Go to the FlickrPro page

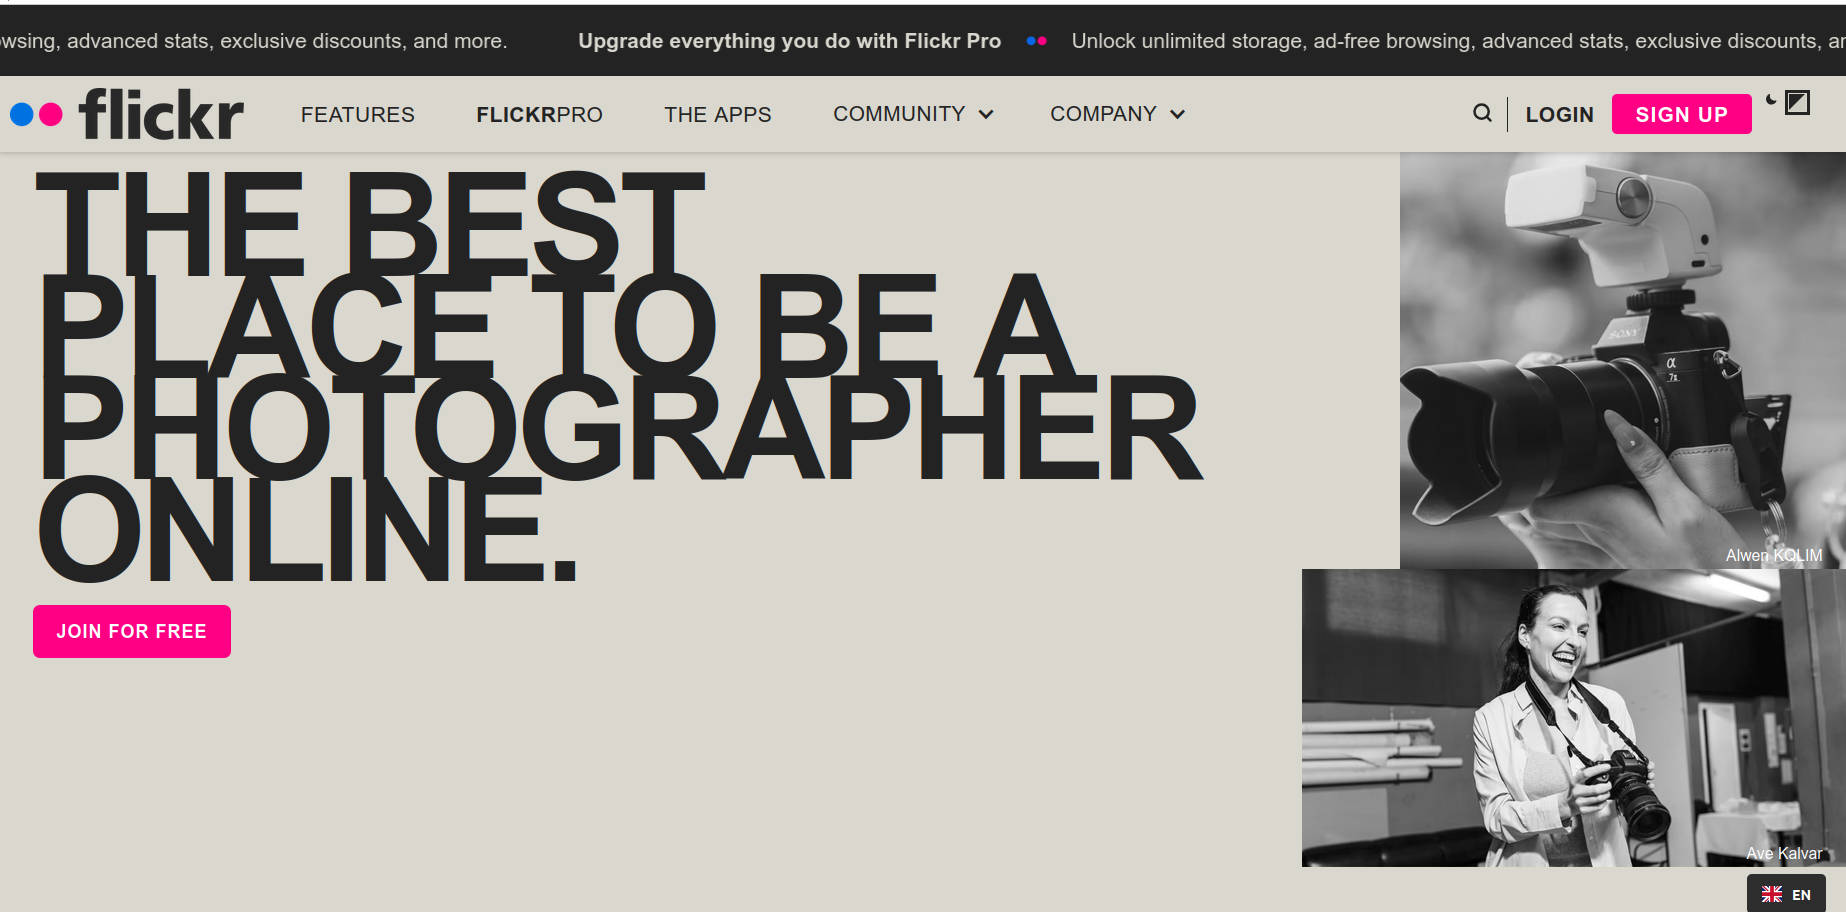coord(539,115)
